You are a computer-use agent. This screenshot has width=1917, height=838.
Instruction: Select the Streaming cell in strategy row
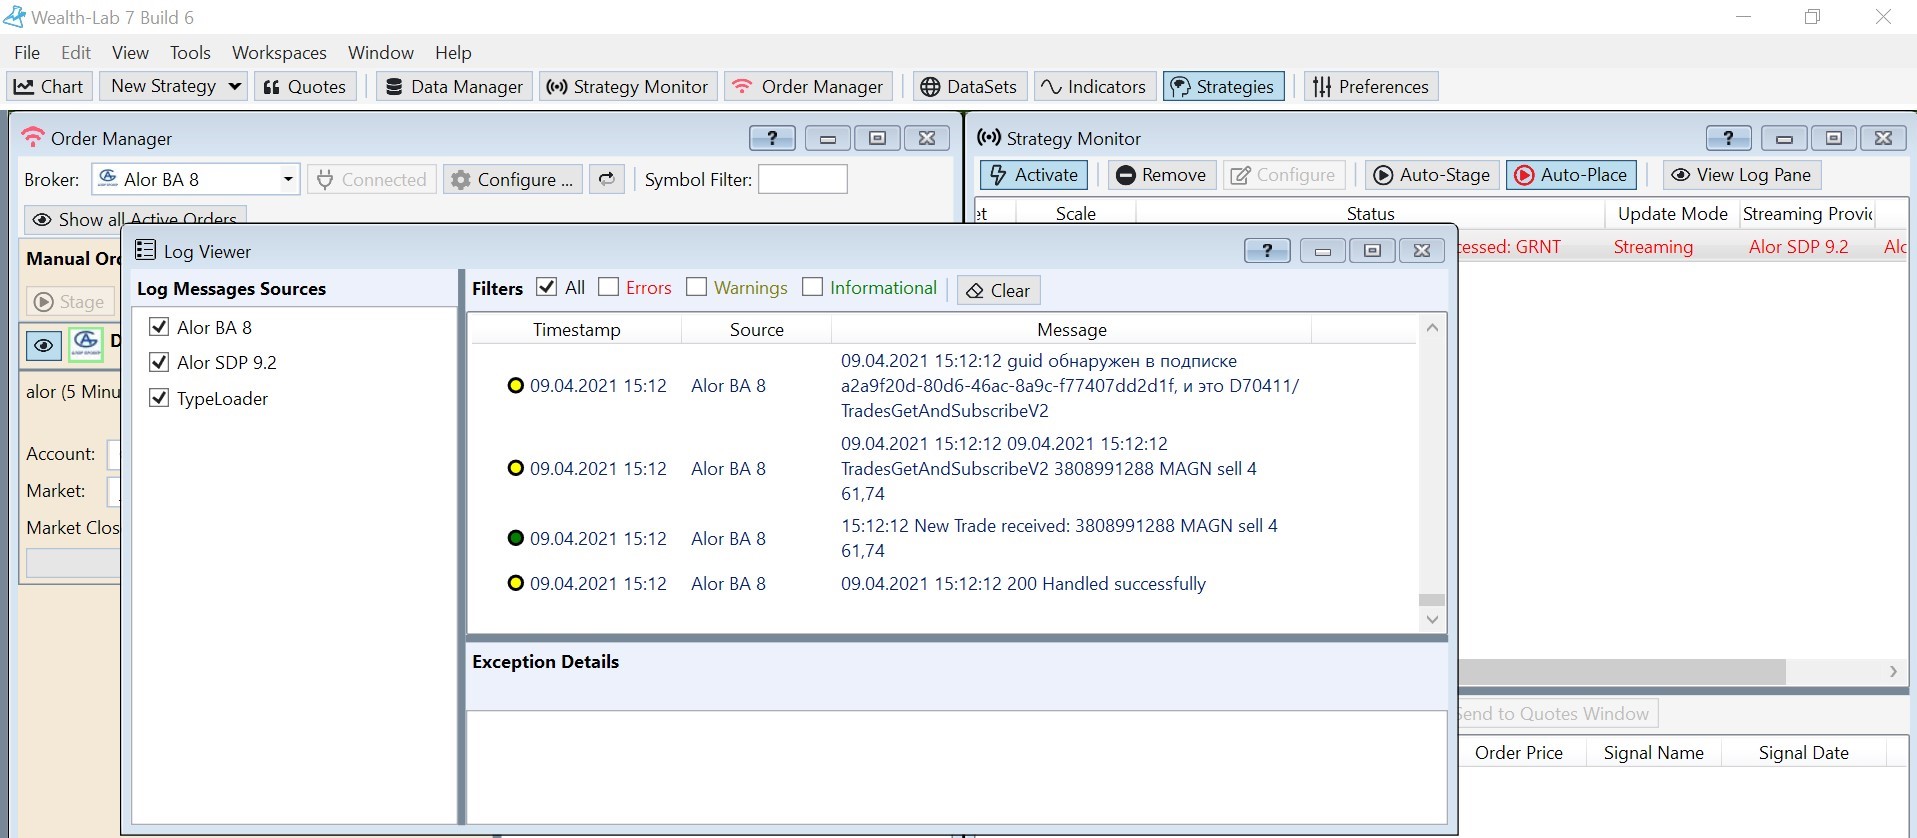point(1653,247)
